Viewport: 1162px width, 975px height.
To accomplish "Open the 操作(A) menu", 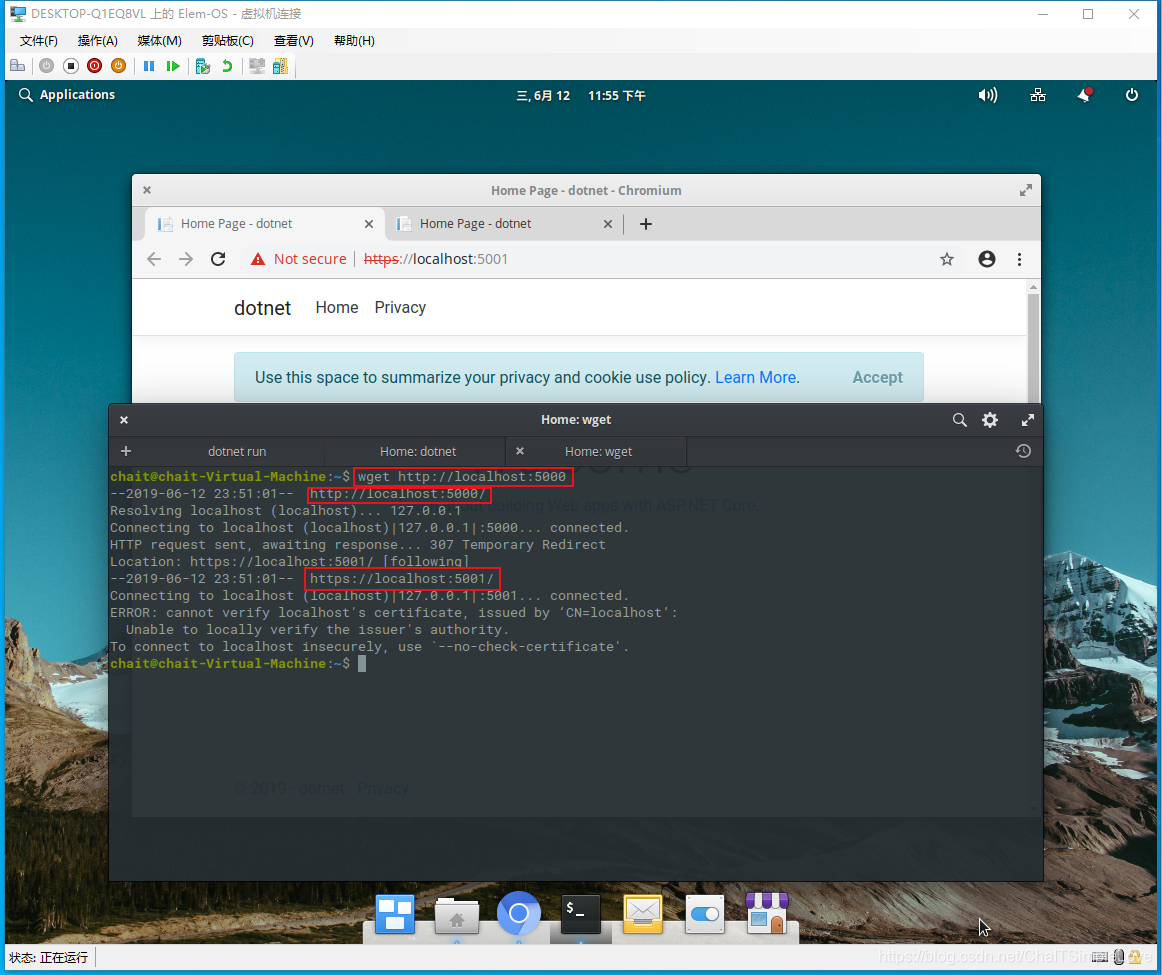I will [98, 41].
